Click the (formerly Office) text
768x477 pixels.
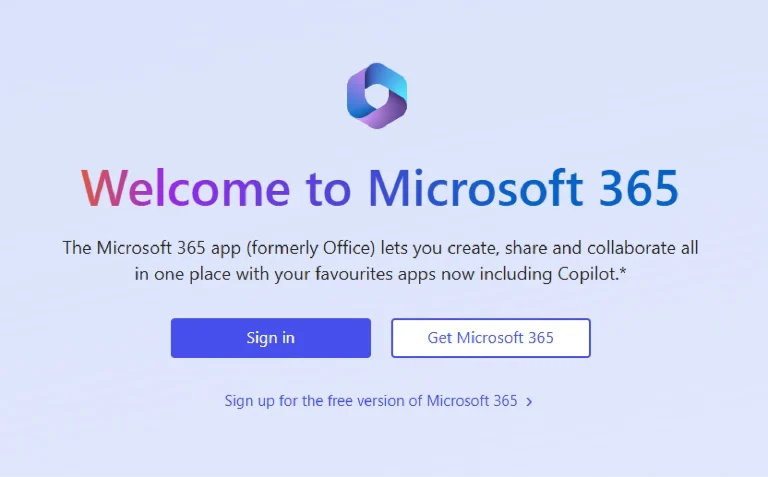311,248
